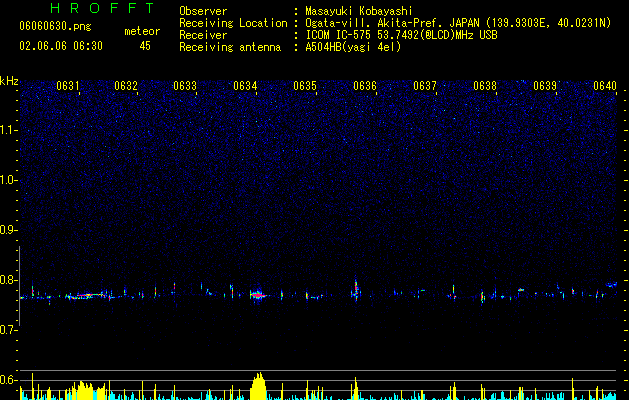
Task: Click the 0.8 kHz axis label
Action: coord(9,280)
